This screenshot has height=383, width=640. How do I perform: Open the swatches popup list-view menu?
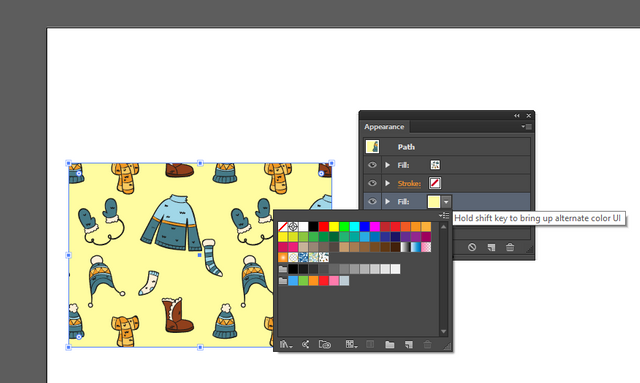pyautogui.click(x=444, y=215)
